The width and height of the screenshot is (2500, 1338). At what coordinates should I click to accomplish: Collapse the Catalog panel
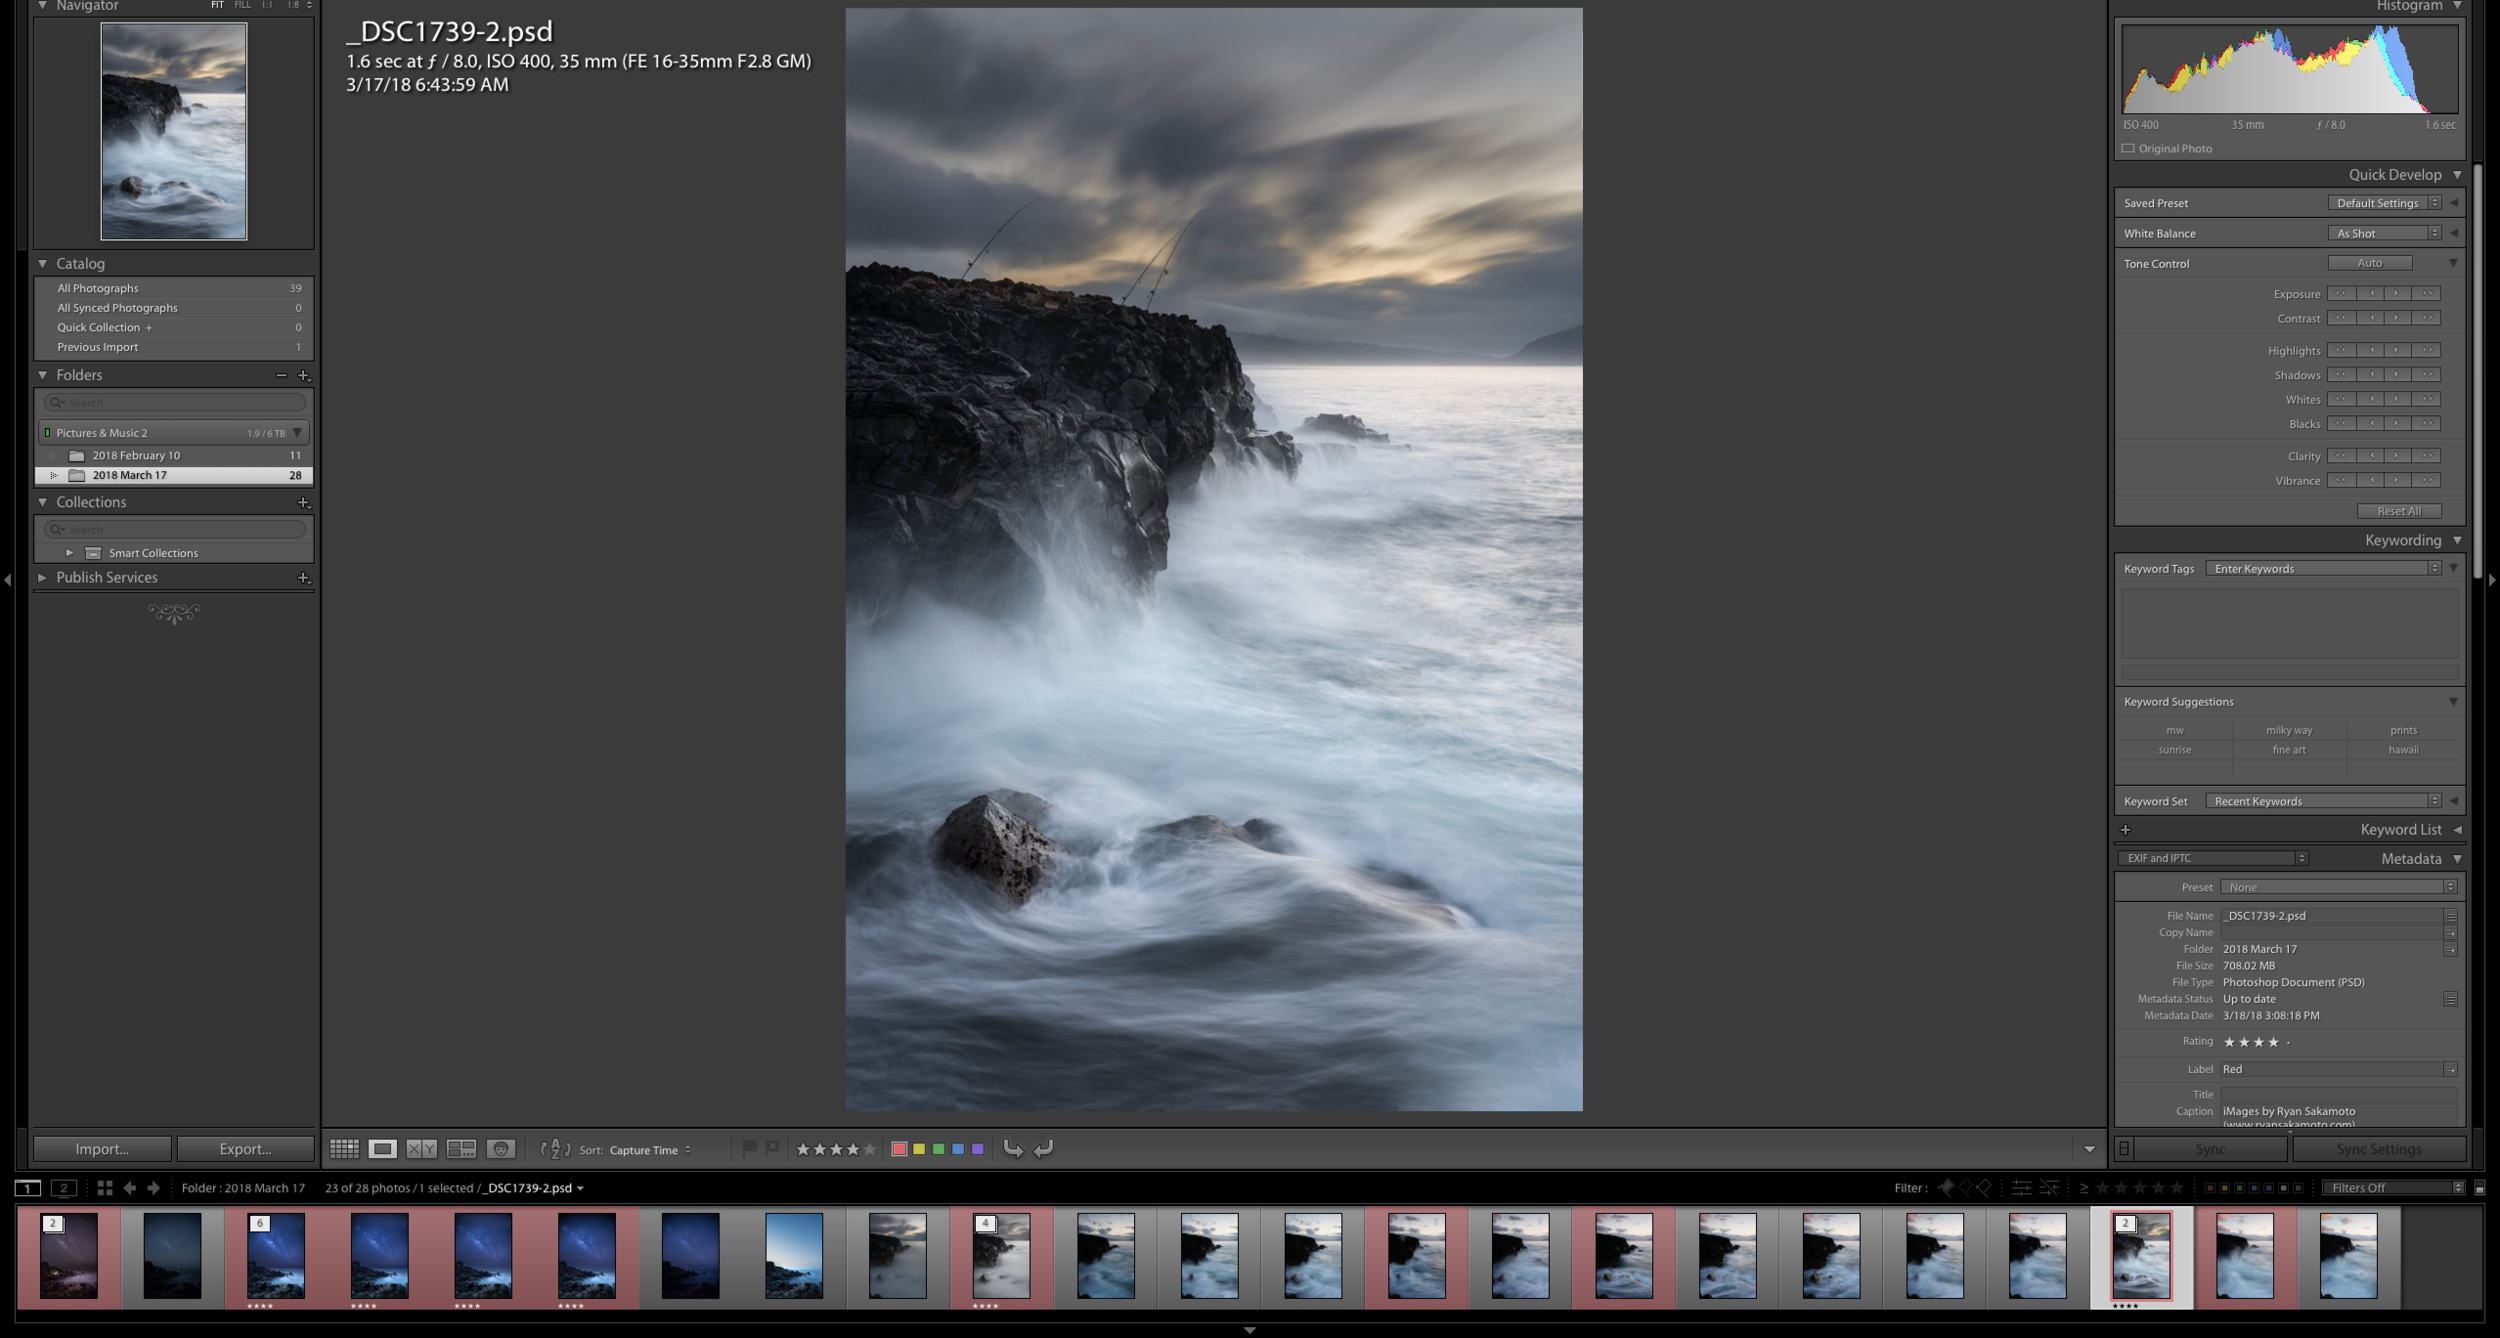43,264
